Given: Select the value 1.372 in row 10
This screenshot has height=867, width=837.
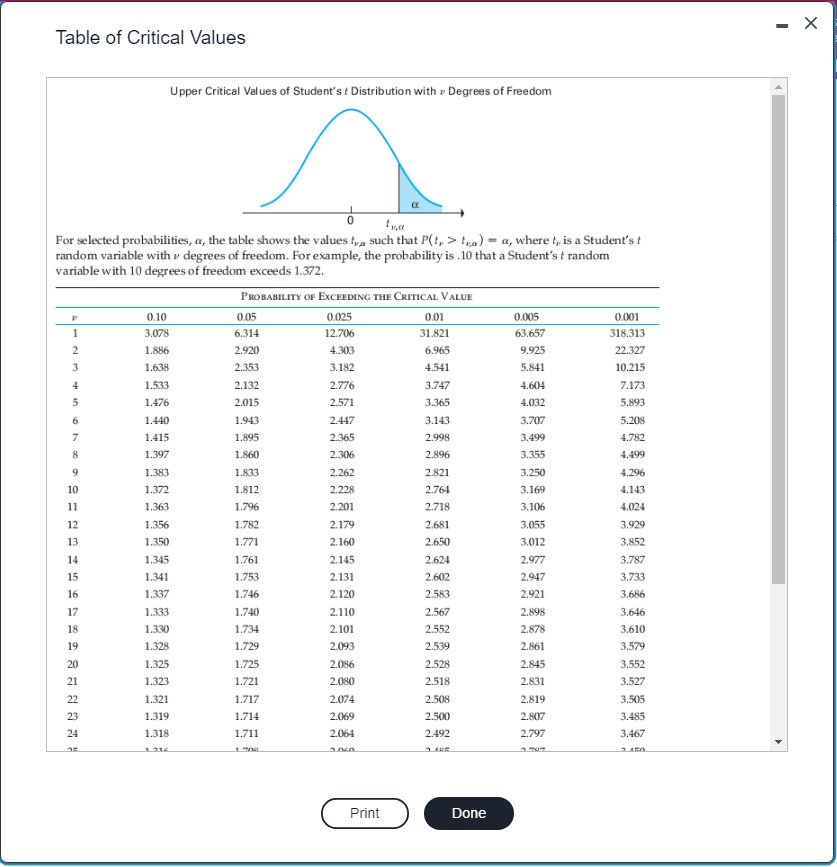Looking at the screenshot, I should [x=156, y=489].
